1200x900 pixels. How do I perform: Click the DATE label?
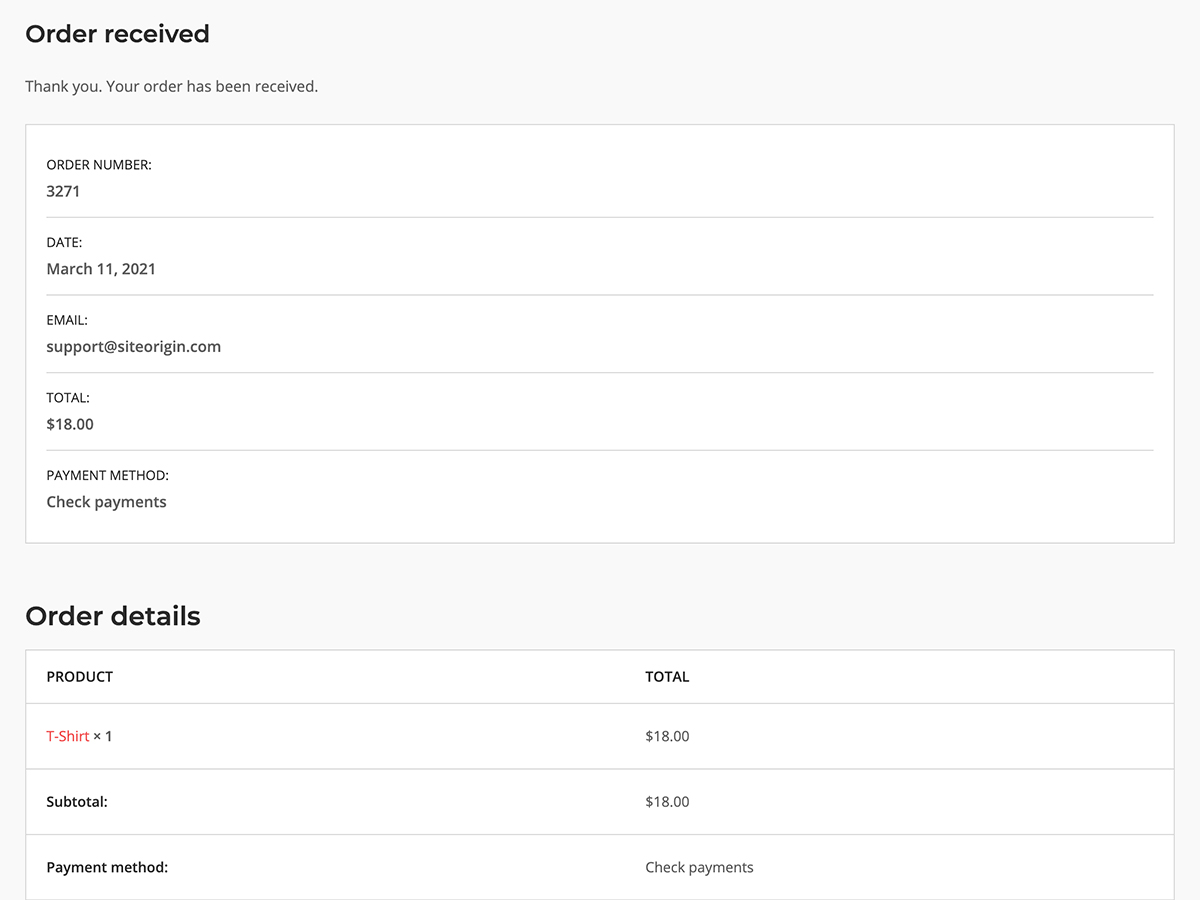tap(64, 242)
